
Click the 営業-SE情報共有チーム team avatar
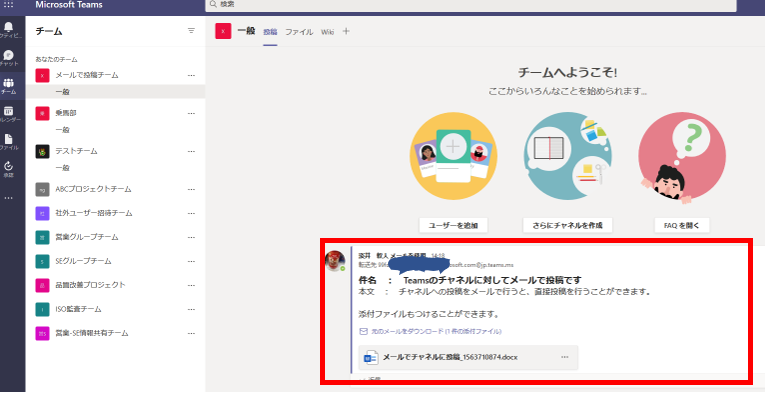(42, 333)
